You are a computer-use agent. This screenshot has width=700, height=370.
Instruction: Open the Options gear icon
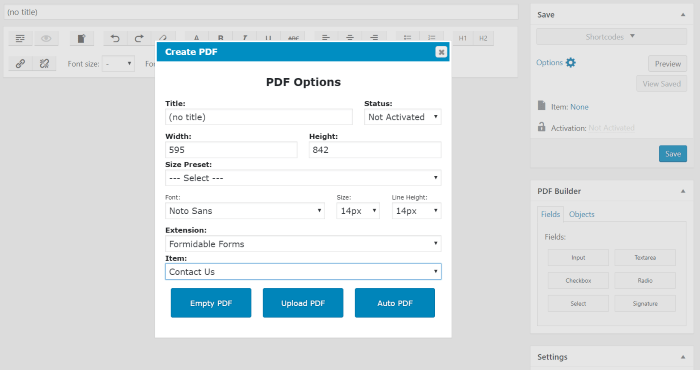point(571,62)
